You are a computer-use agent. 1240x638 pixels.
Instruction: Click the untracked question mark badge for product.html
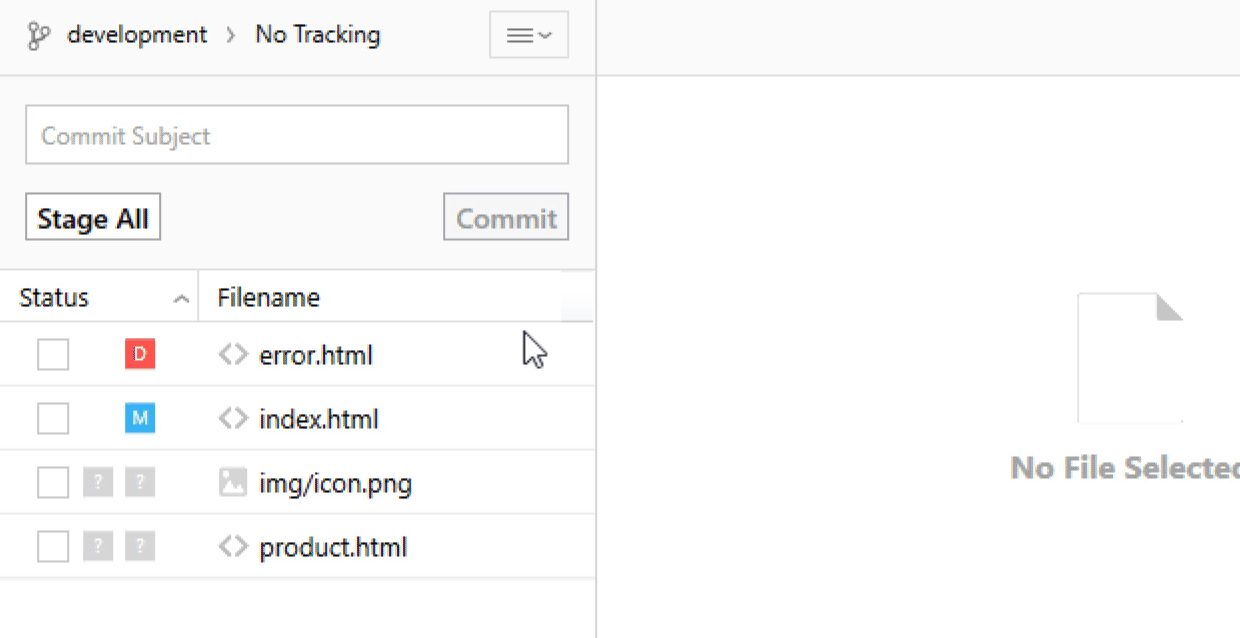tap(140, 546)
